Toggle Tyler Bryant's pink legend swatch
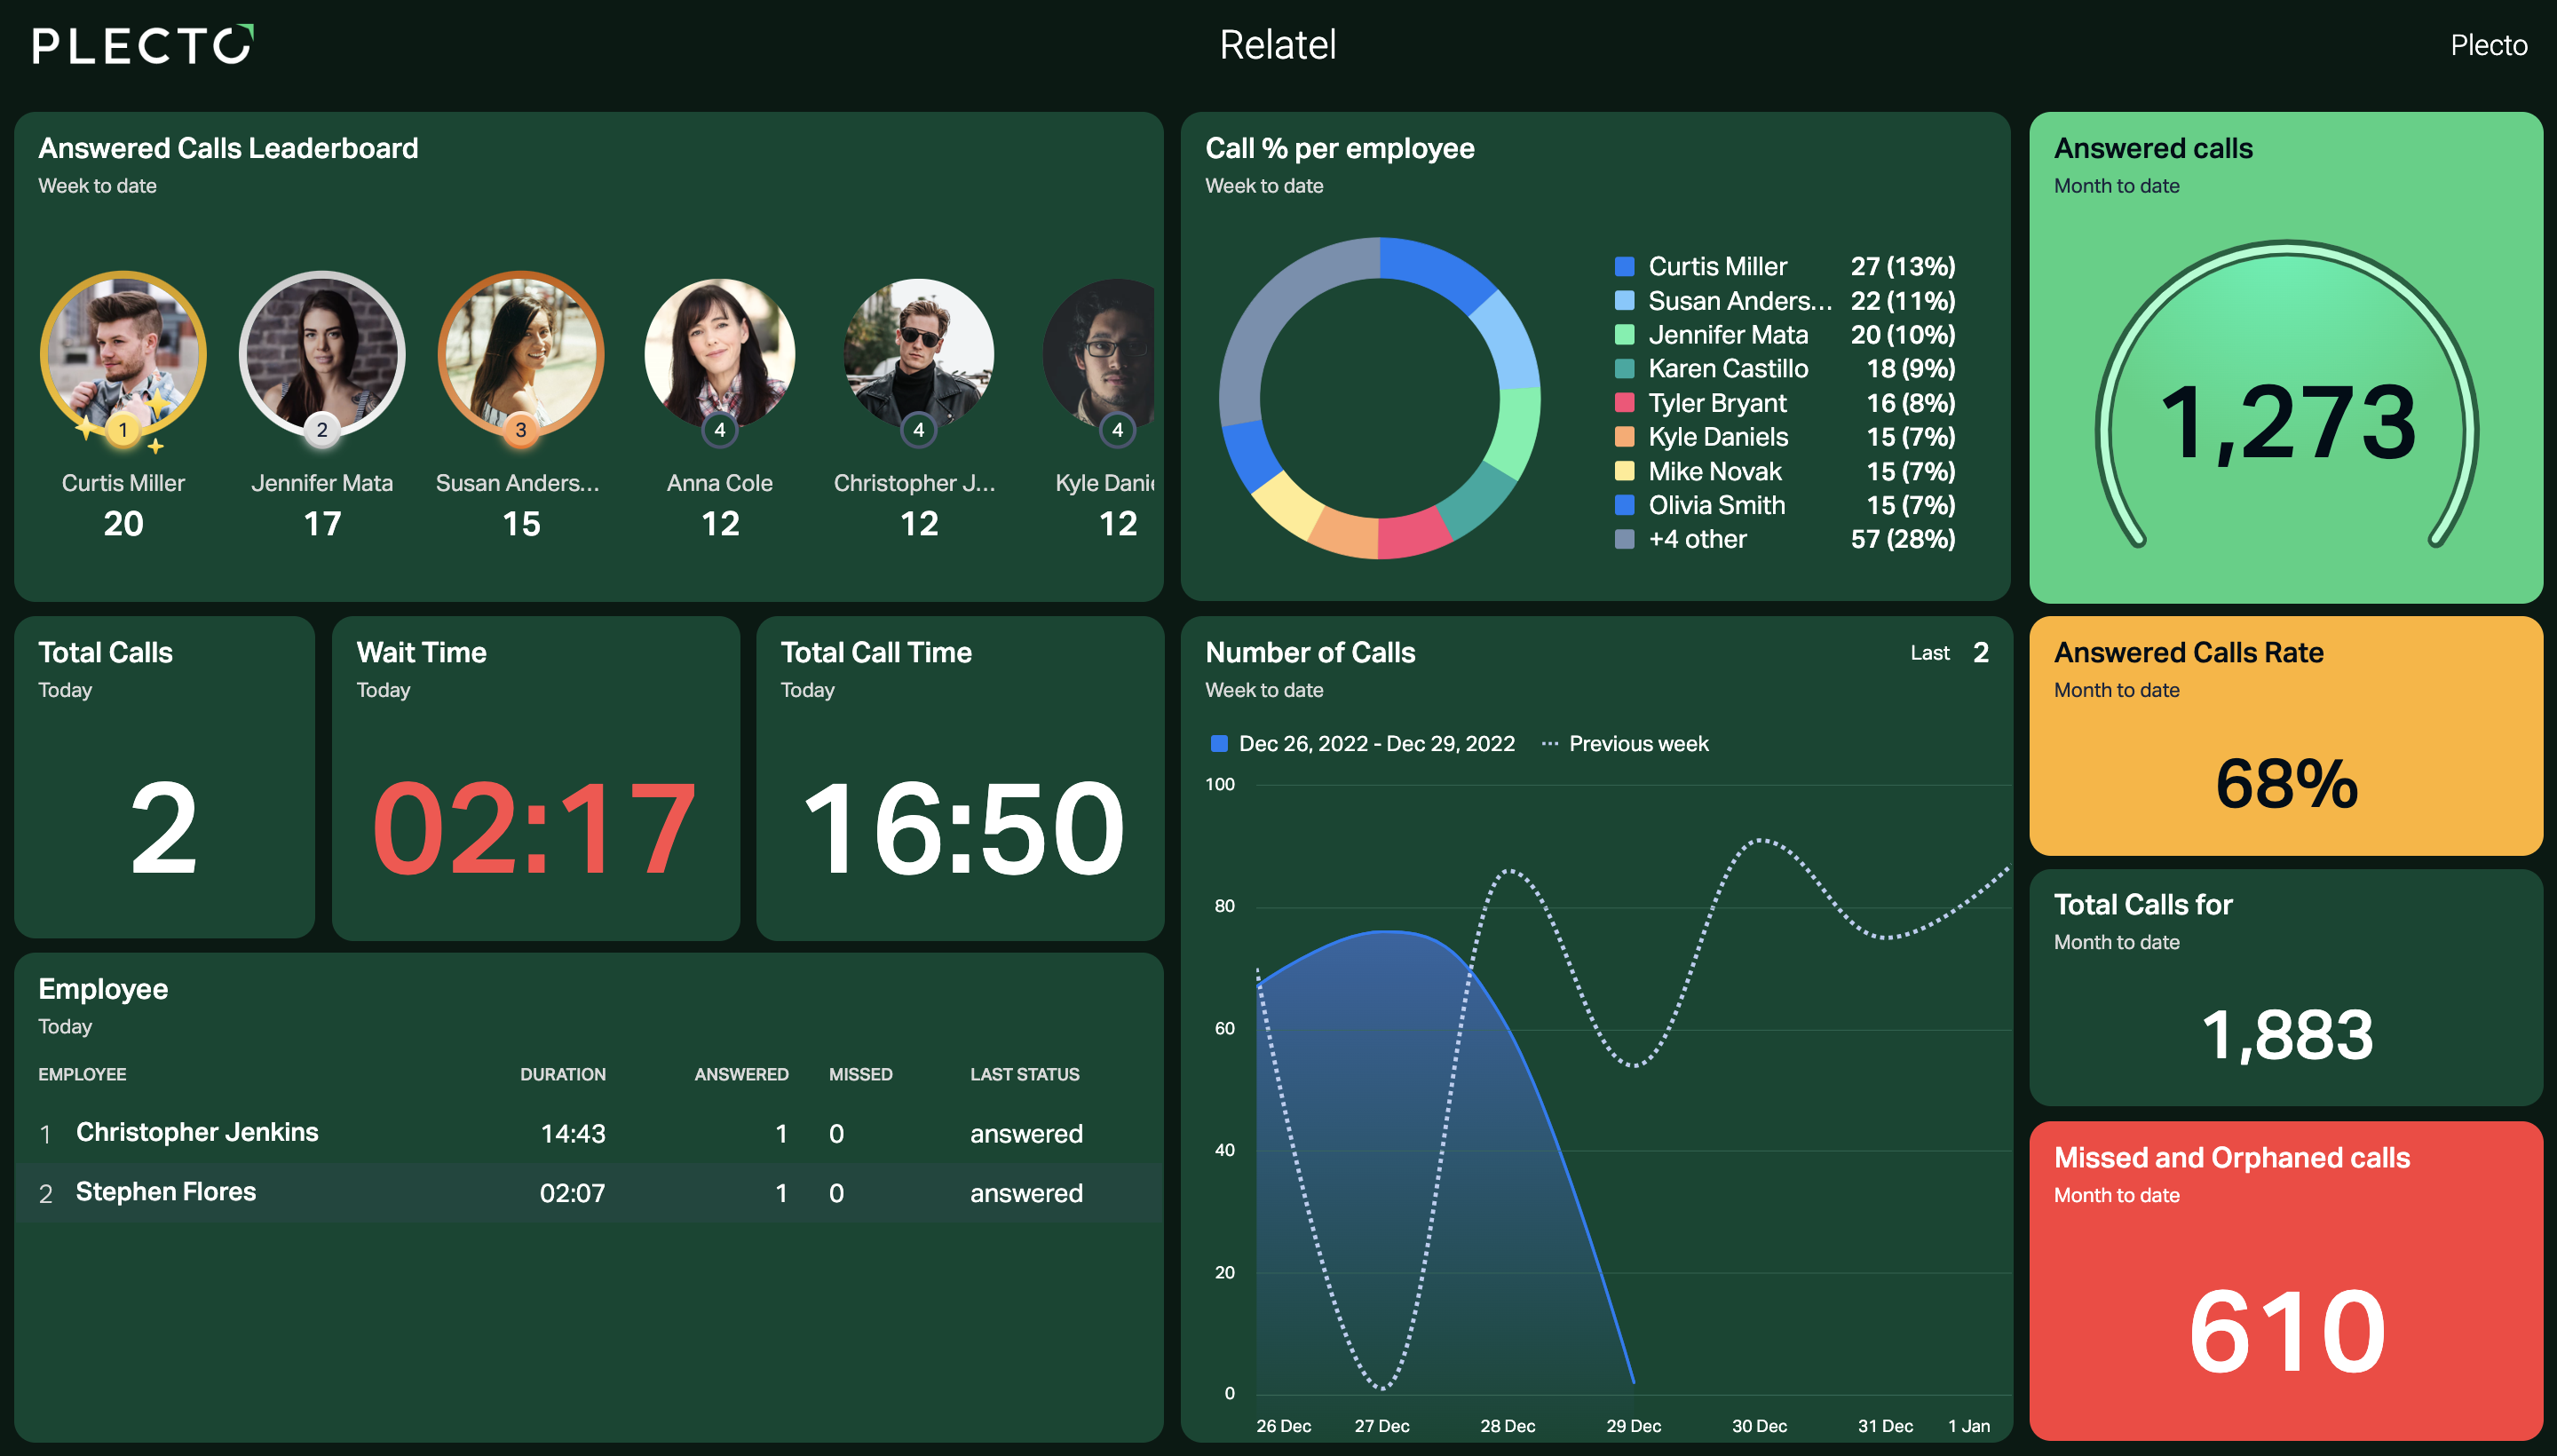This screenshot has height=1456, width=2557. [1625, 403]
